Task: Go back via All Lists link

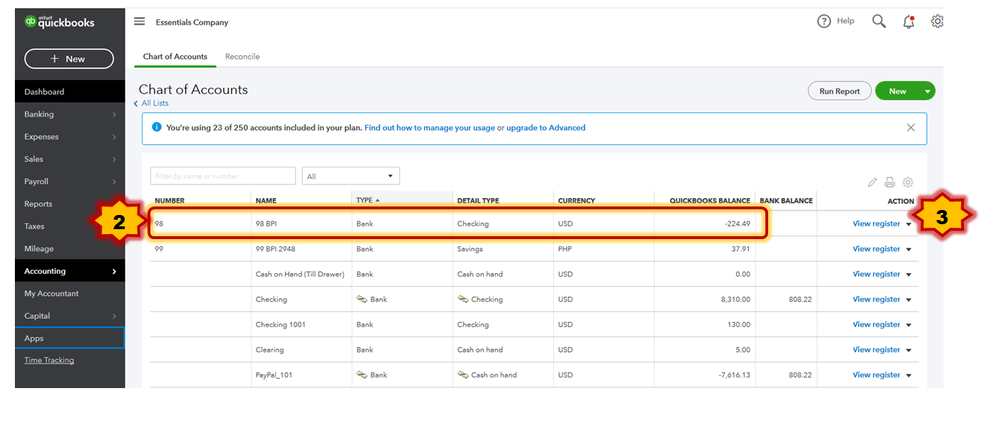Action: coord(155,103)
